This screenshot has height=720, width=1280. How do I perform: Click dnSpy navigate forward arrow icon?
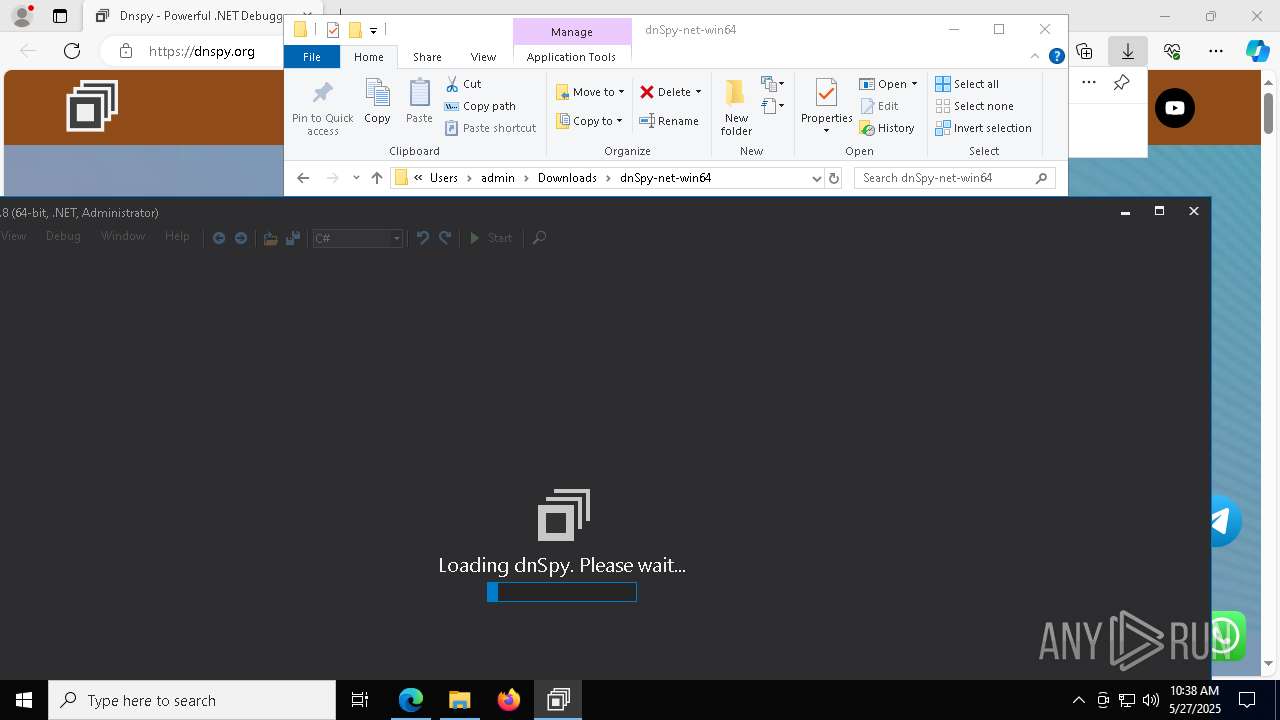pyautogui.click(x=241, y=238)
